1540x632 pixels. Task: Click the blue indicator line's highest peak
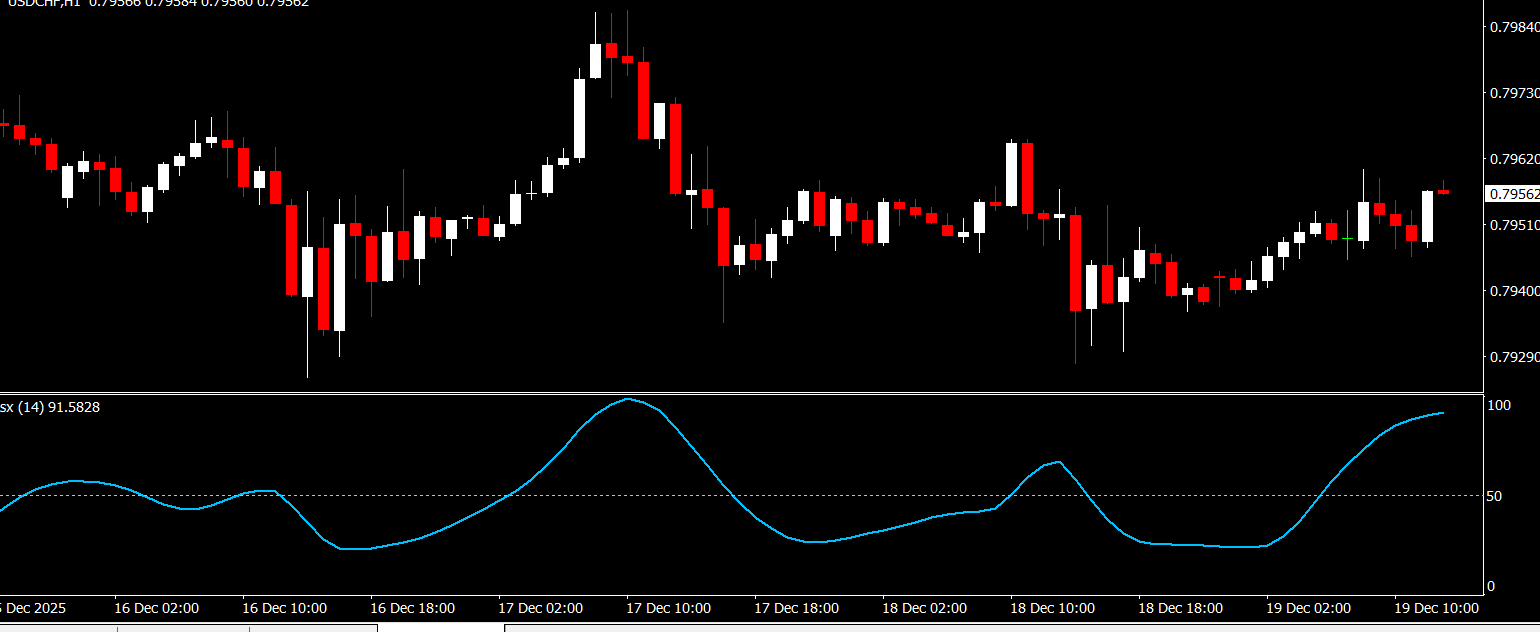(x=627, y=399)
